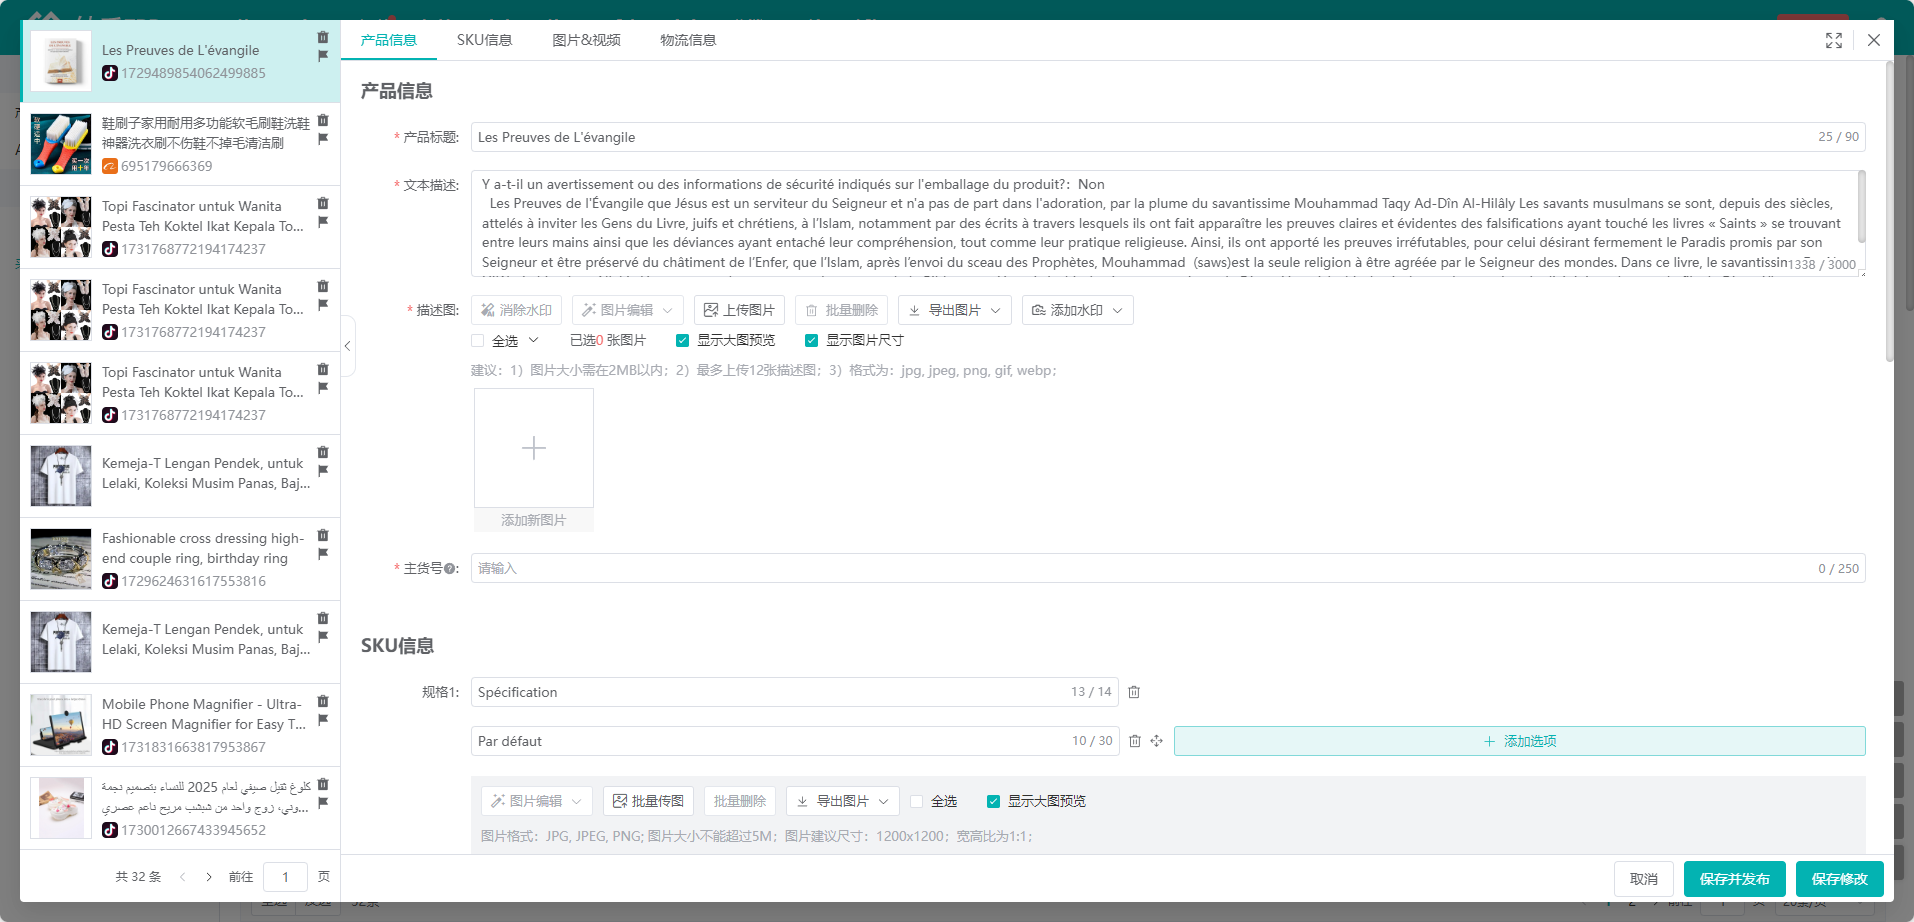
Task: Click 取消 to cancel editing
Action: [x=1644, y=879]
